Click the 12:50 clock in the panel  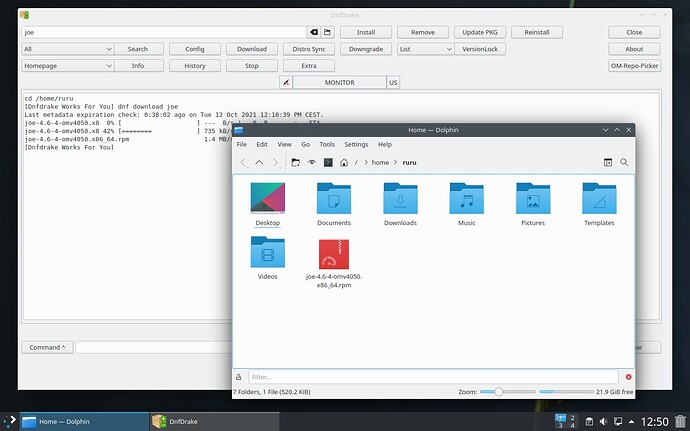coord(654,422)
